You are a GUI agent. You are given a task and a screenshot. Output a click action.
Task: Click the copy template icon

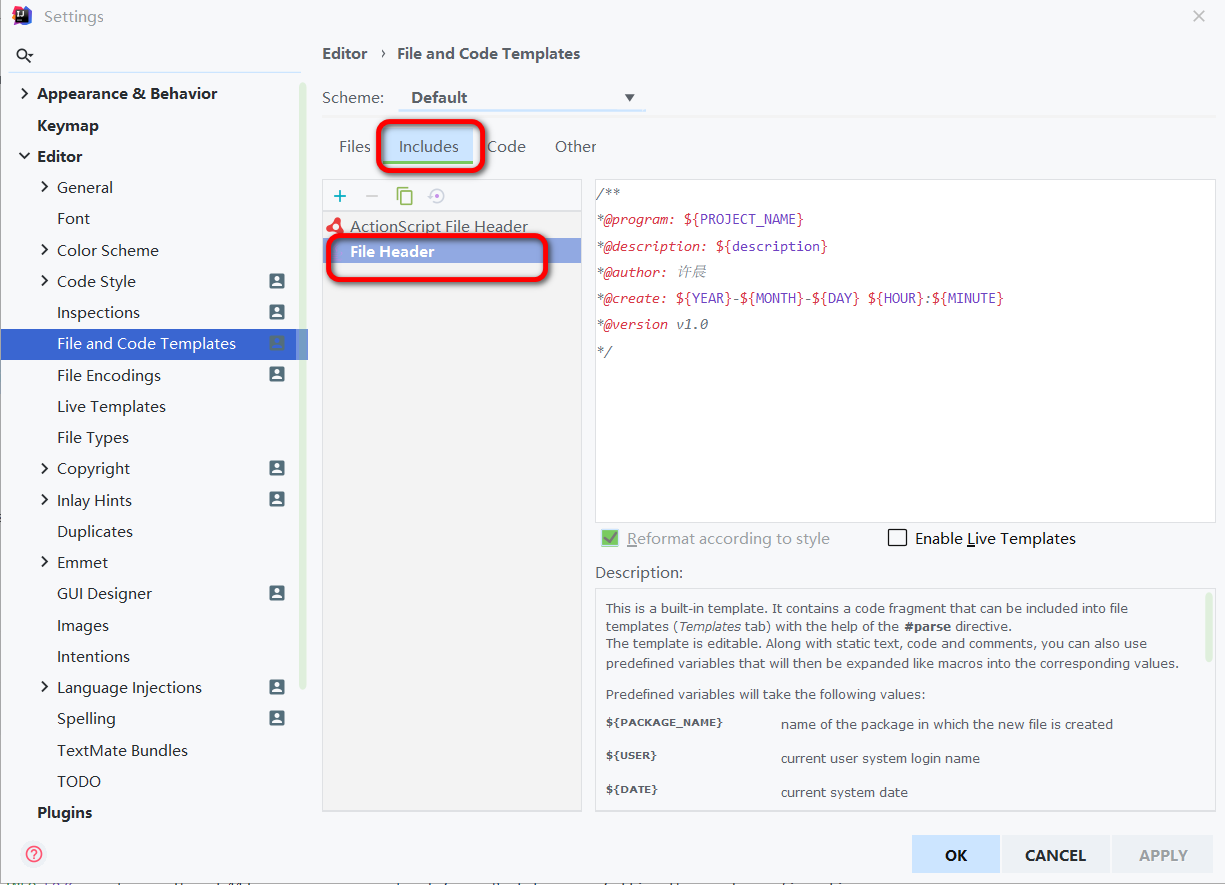(x=404, y=196)
